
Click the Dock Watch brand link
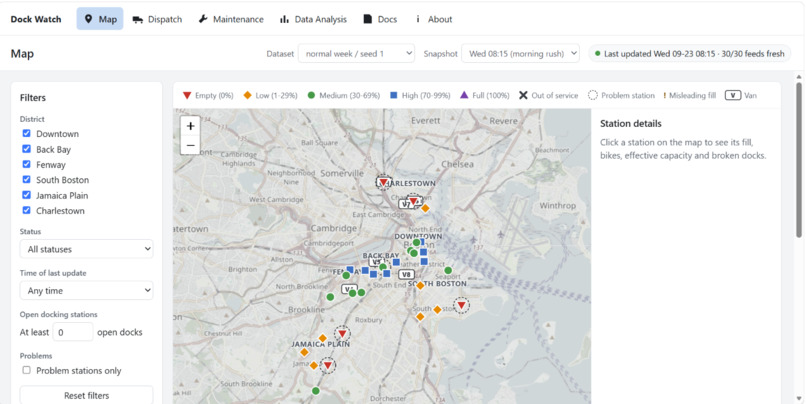pyautogui.click(x=36, y=19)
